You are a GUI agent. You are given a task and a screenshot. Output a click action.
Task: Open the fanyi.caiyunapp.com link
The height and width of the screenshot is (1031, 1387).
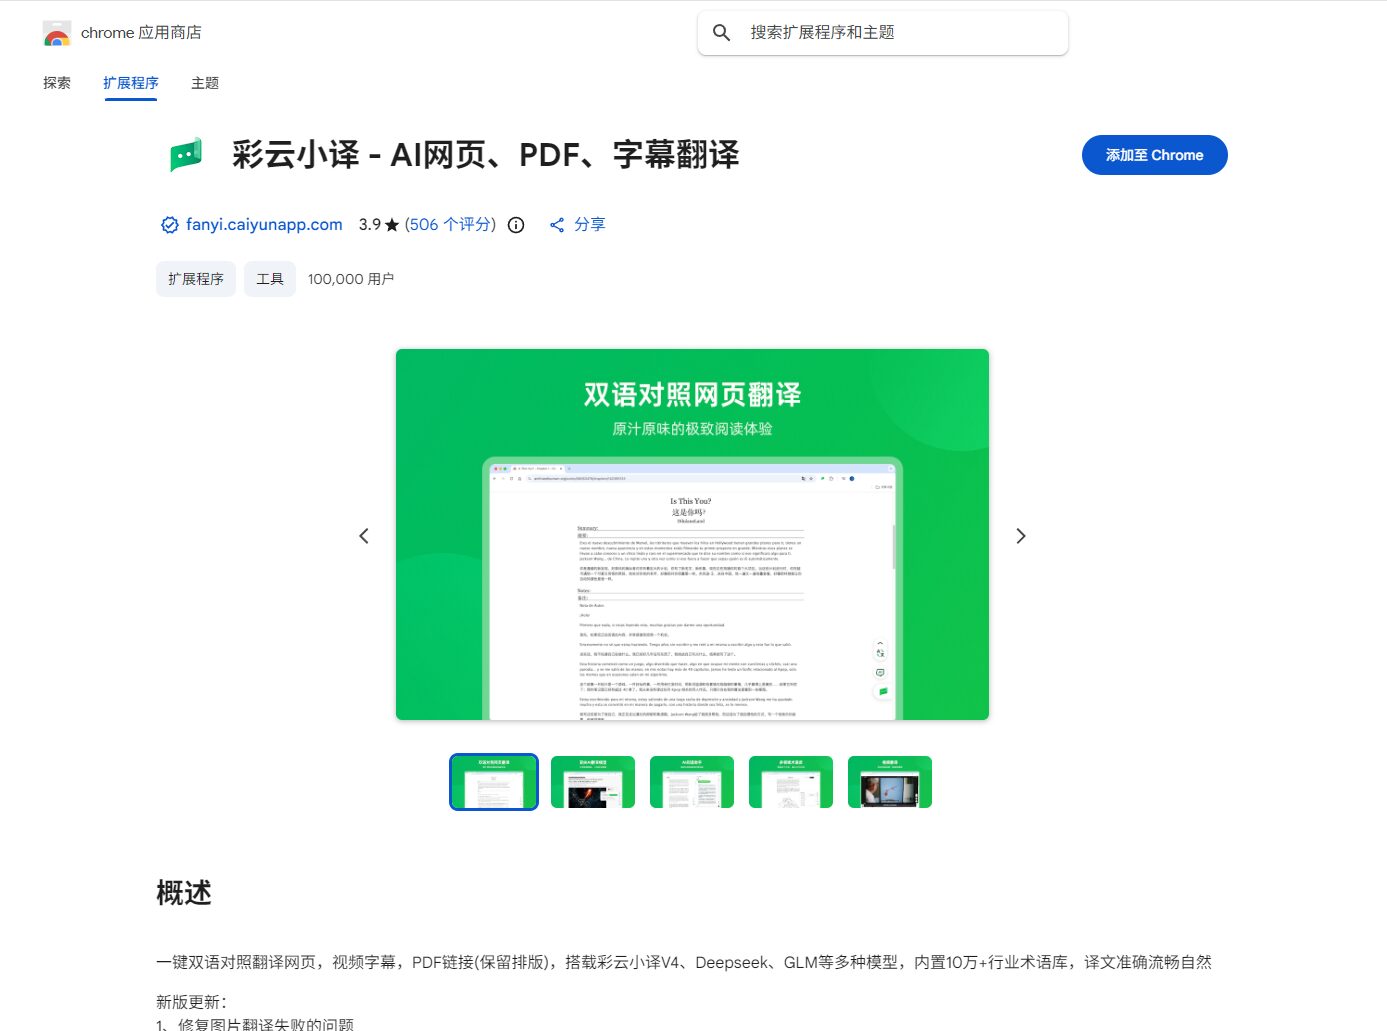tap(264, 224)
